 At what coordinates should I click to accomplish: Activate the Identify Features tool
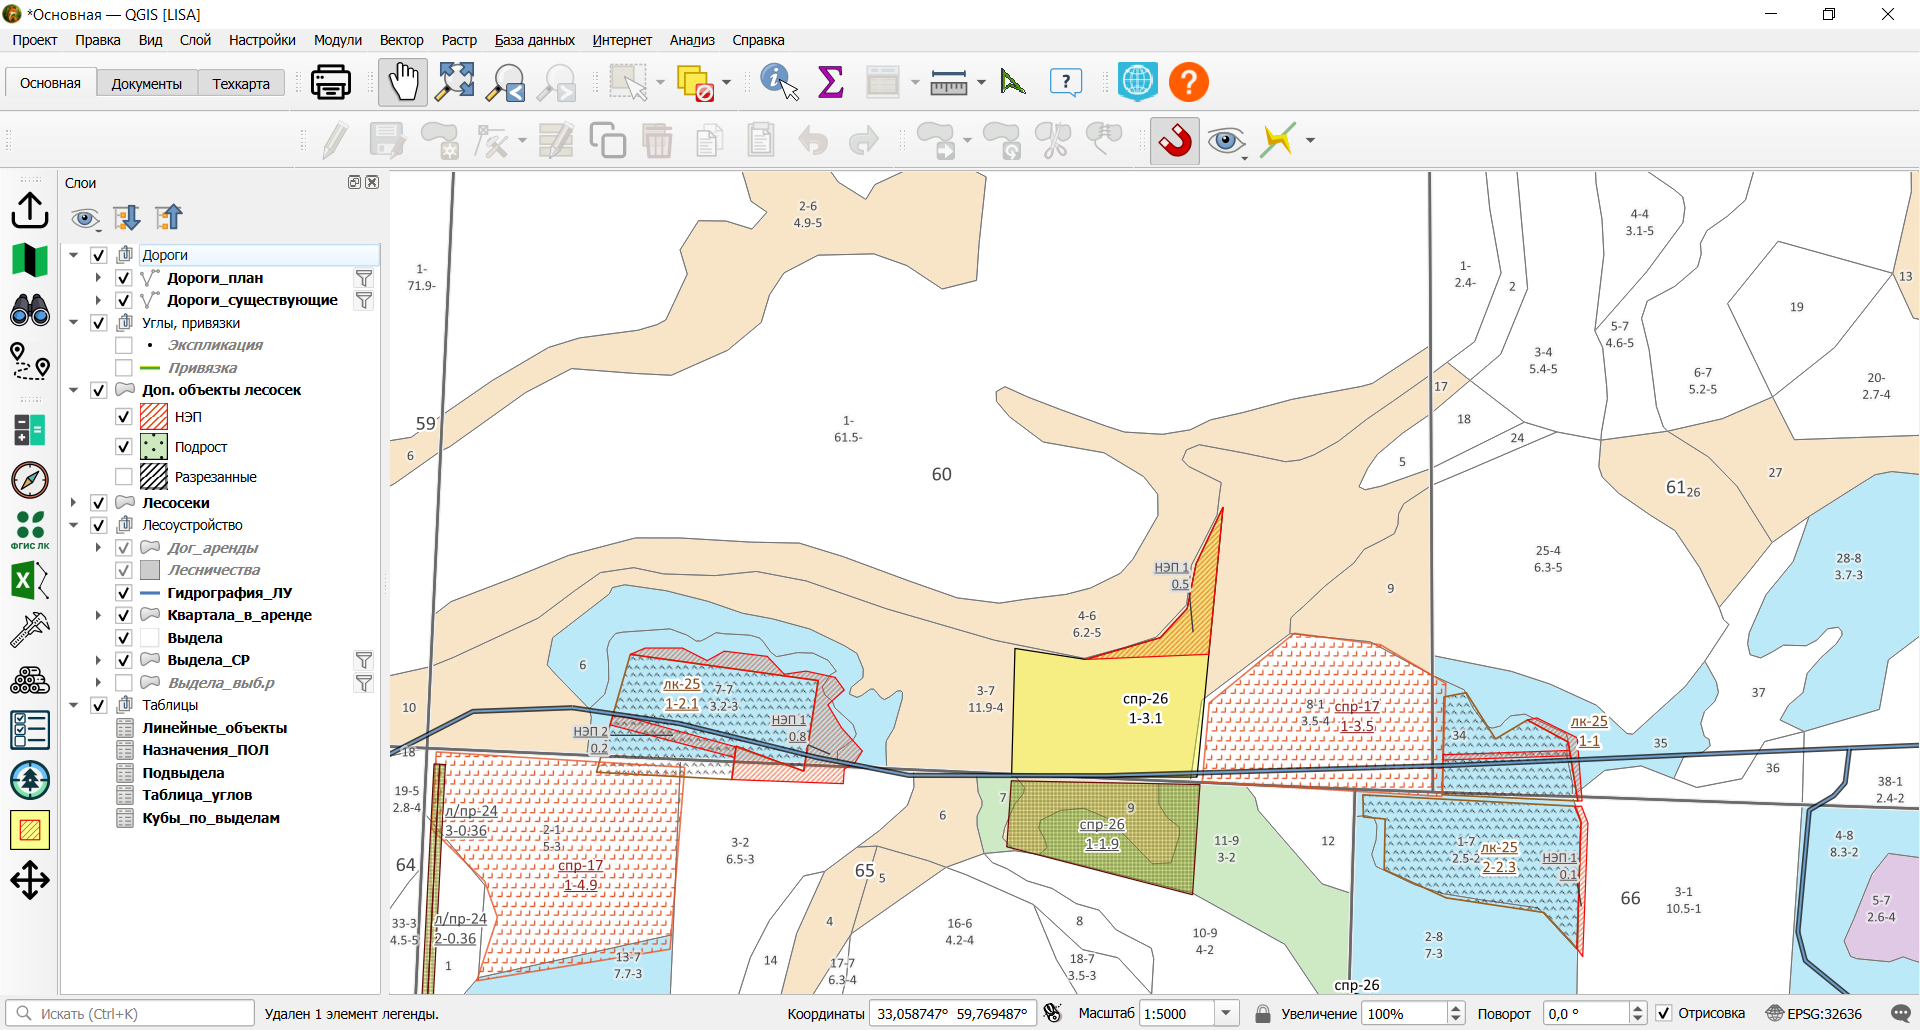[779, 82]
